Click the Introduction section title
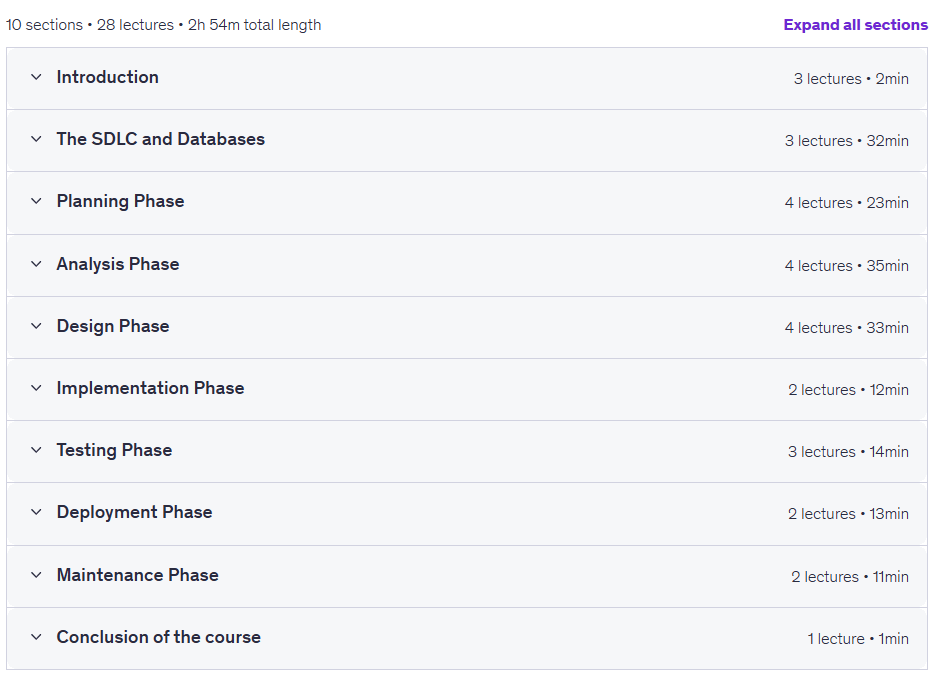 pyautogui.click(x=107, y=77)
